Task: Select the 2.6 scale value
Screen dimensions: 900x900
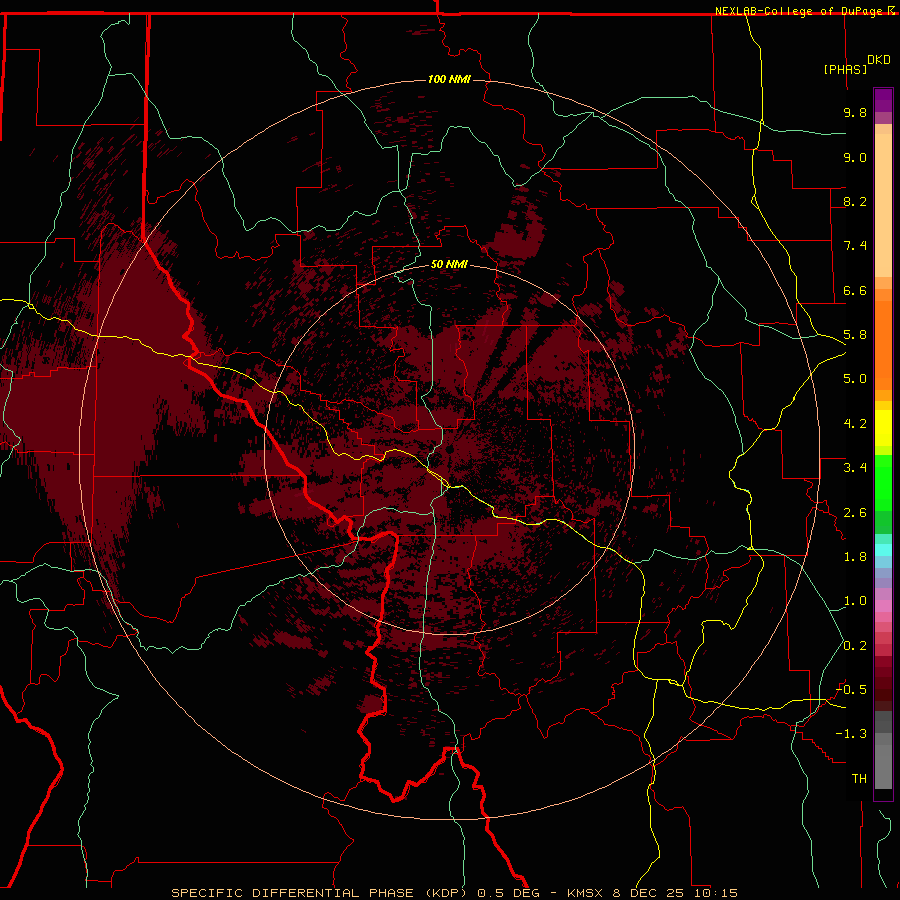Action: click(x=855, y=513)
